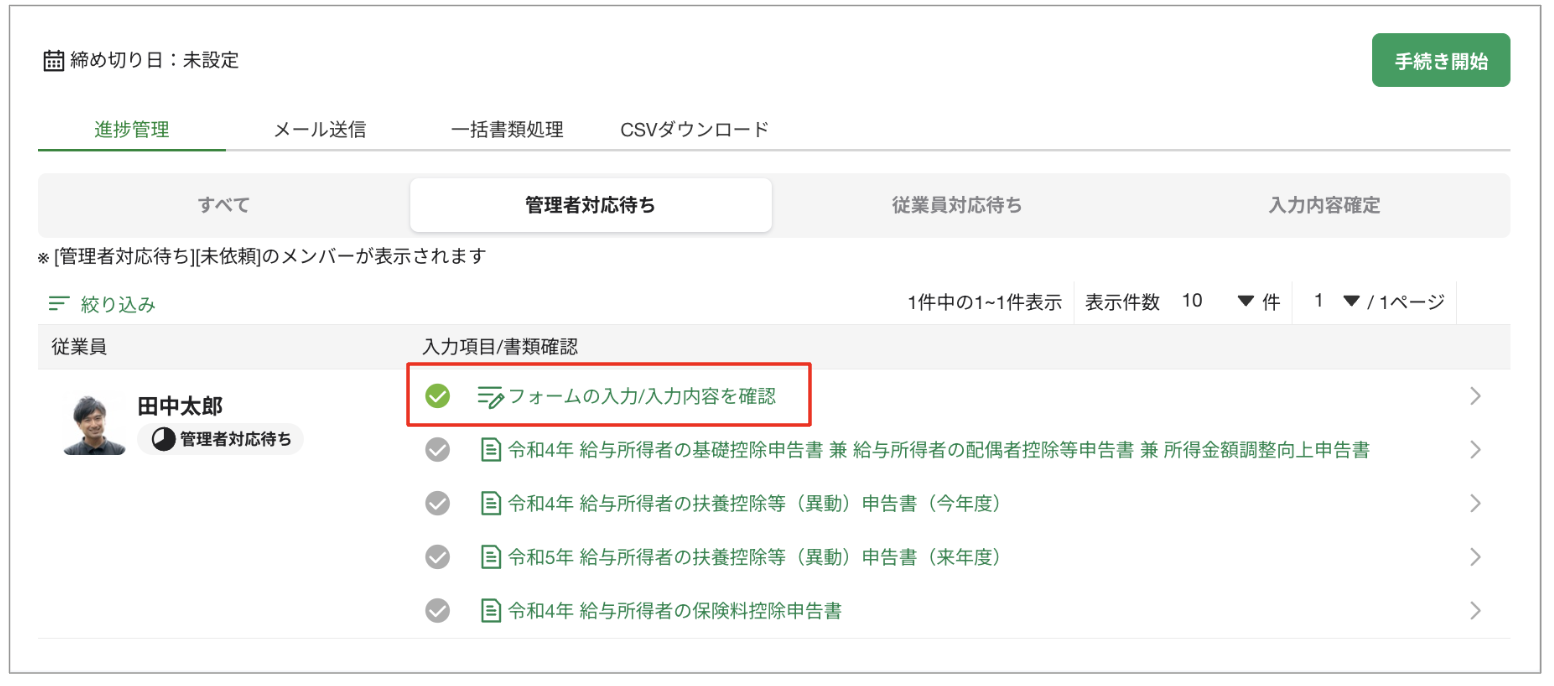Expand 令和4年 扶養控除等（今年度） row chevron
The height and width of the screenshot is (686, 1554).
pyautogui.click(x=1476, y=503)
